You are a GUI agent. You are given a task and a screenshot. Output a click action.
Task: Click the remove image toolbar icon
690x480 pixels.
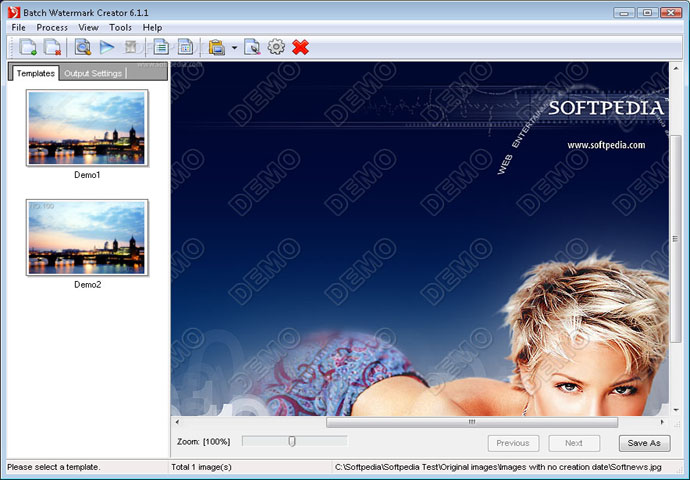[52, 47]
